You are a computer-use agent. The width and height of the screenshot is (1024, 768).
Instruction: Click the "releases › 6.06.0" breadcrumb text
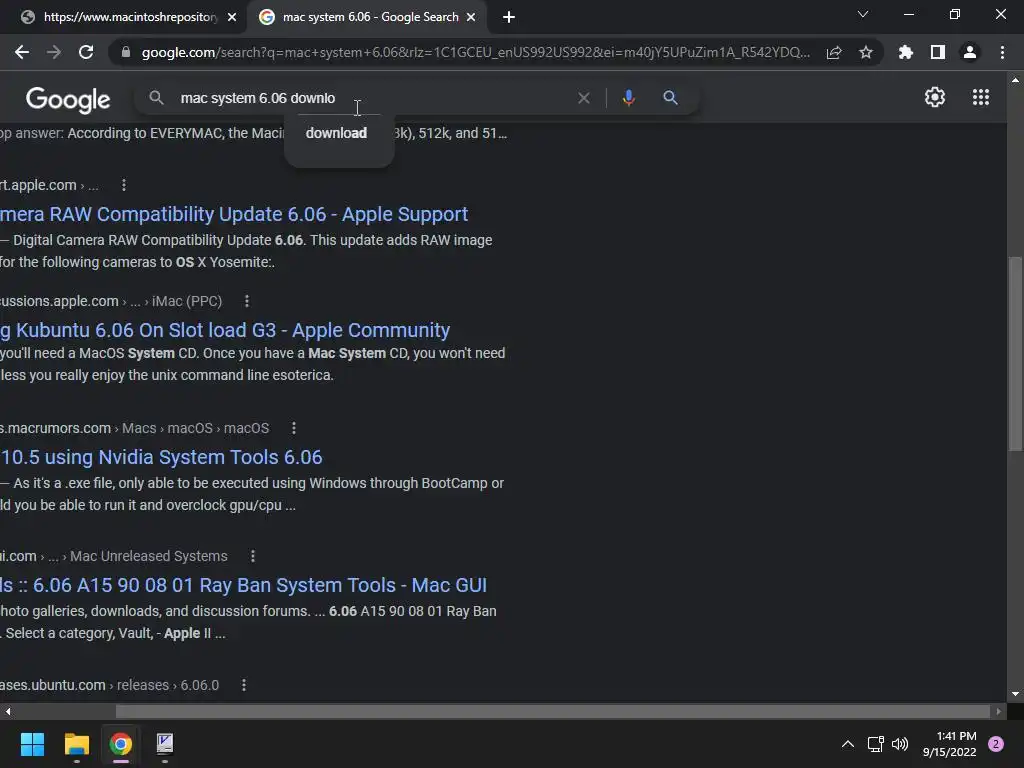click(168, 685)
